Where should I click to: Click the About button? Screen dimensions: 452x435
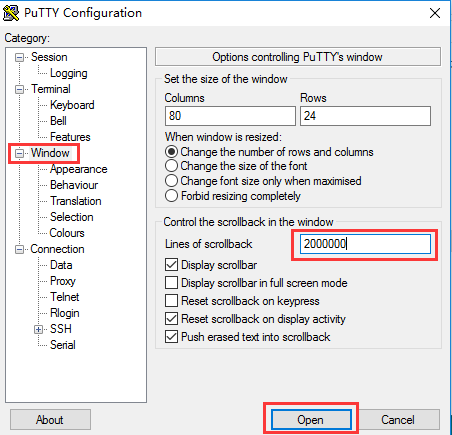tap(50, 420)
